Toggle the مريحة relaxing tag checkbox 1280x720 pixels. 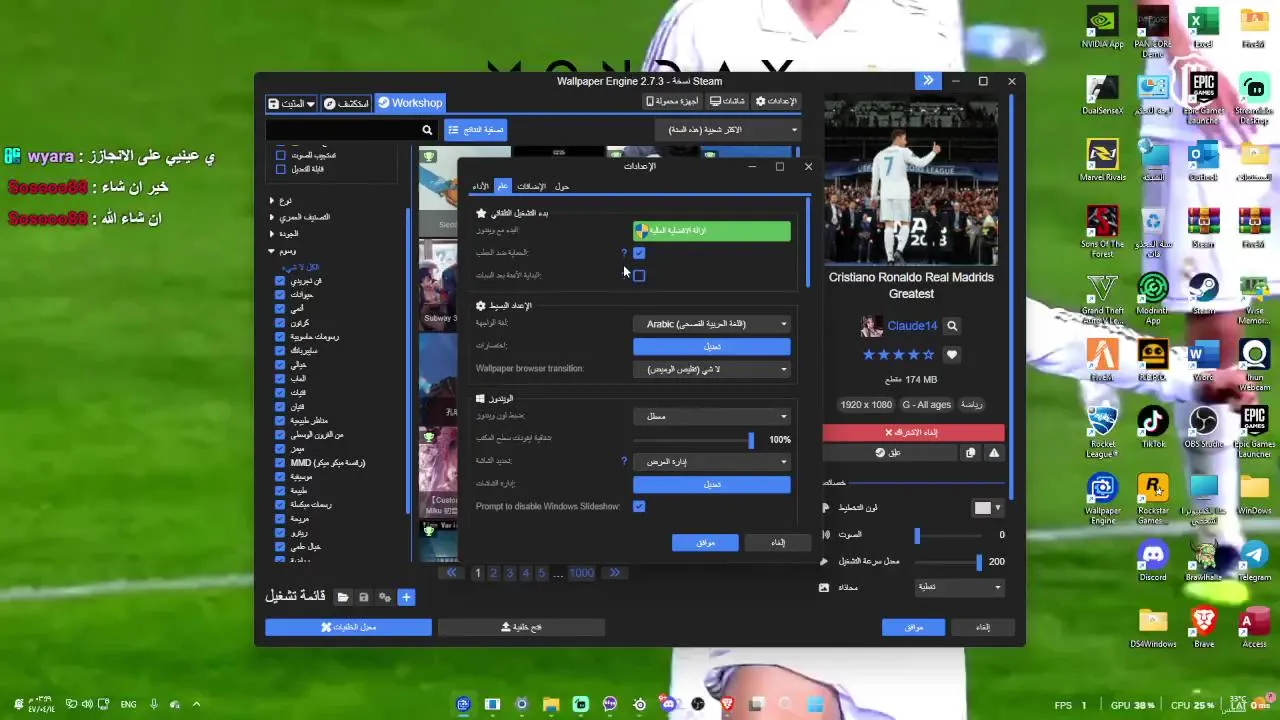coord(280,519)
